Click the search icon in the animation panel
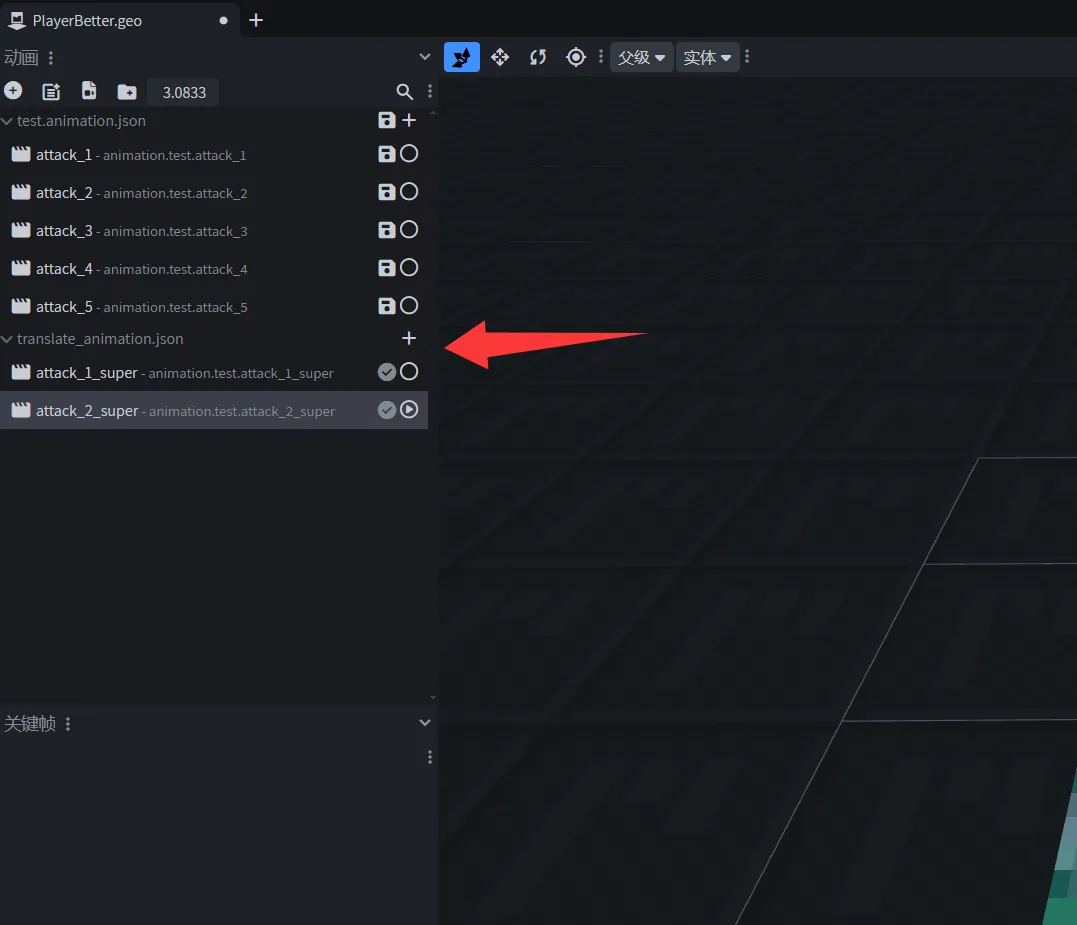 point(404,92)
